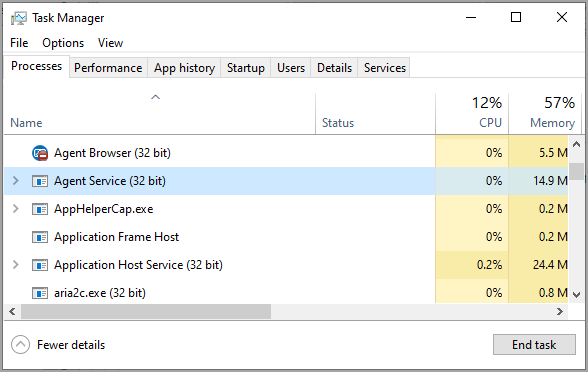Select the Application Frame Host row

click(x=286, y=237)
